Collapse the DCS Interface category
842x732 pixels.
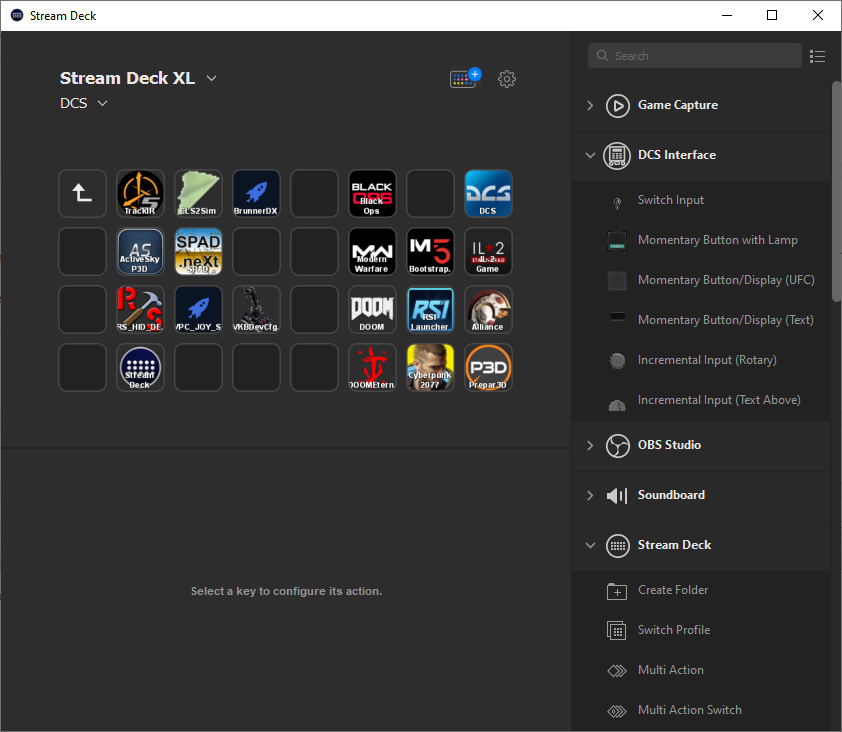[x=590, y=155]
